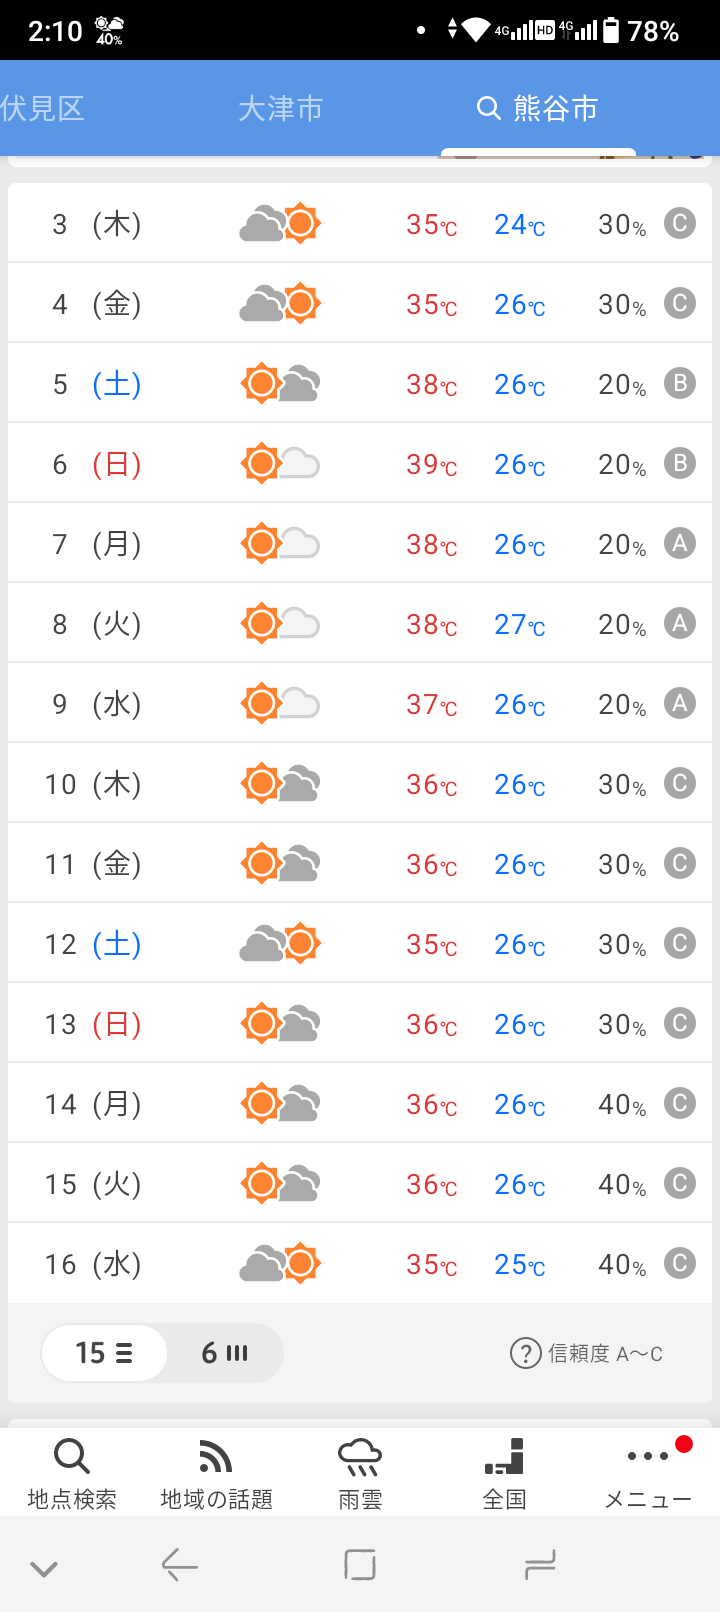Image resolution: width=720 pixels, height=1612 pixels.
Task: Tap the cloudy-sun icon for day 16
Action: point(280,1263)
